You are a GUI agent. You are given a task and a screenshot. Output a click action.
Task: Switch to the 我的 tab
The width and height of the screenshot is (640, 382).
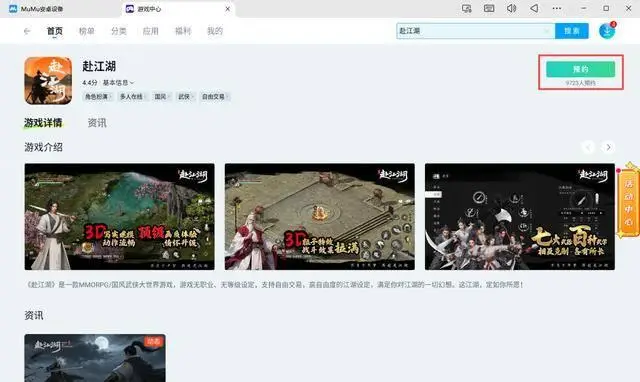(215, 31)
